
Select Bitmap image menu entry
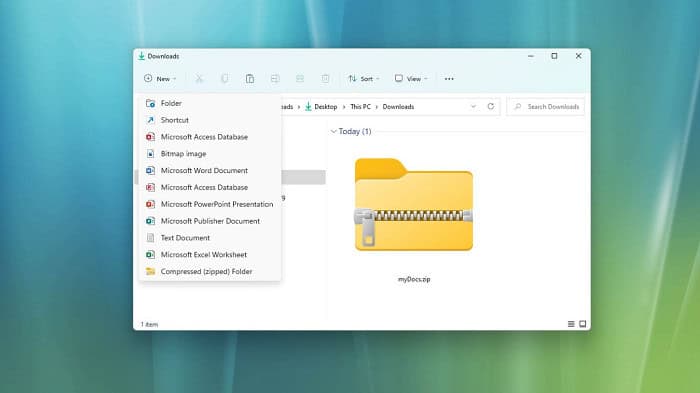(x=210, y=154)
